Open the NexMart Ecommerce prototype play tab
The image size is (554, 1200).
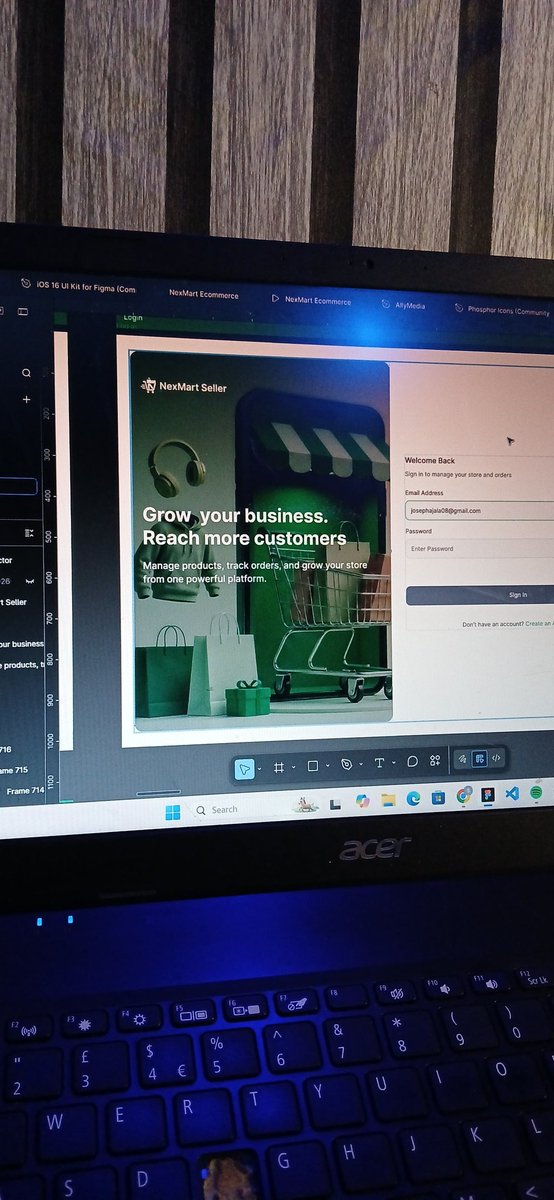[x=311, y=300]
